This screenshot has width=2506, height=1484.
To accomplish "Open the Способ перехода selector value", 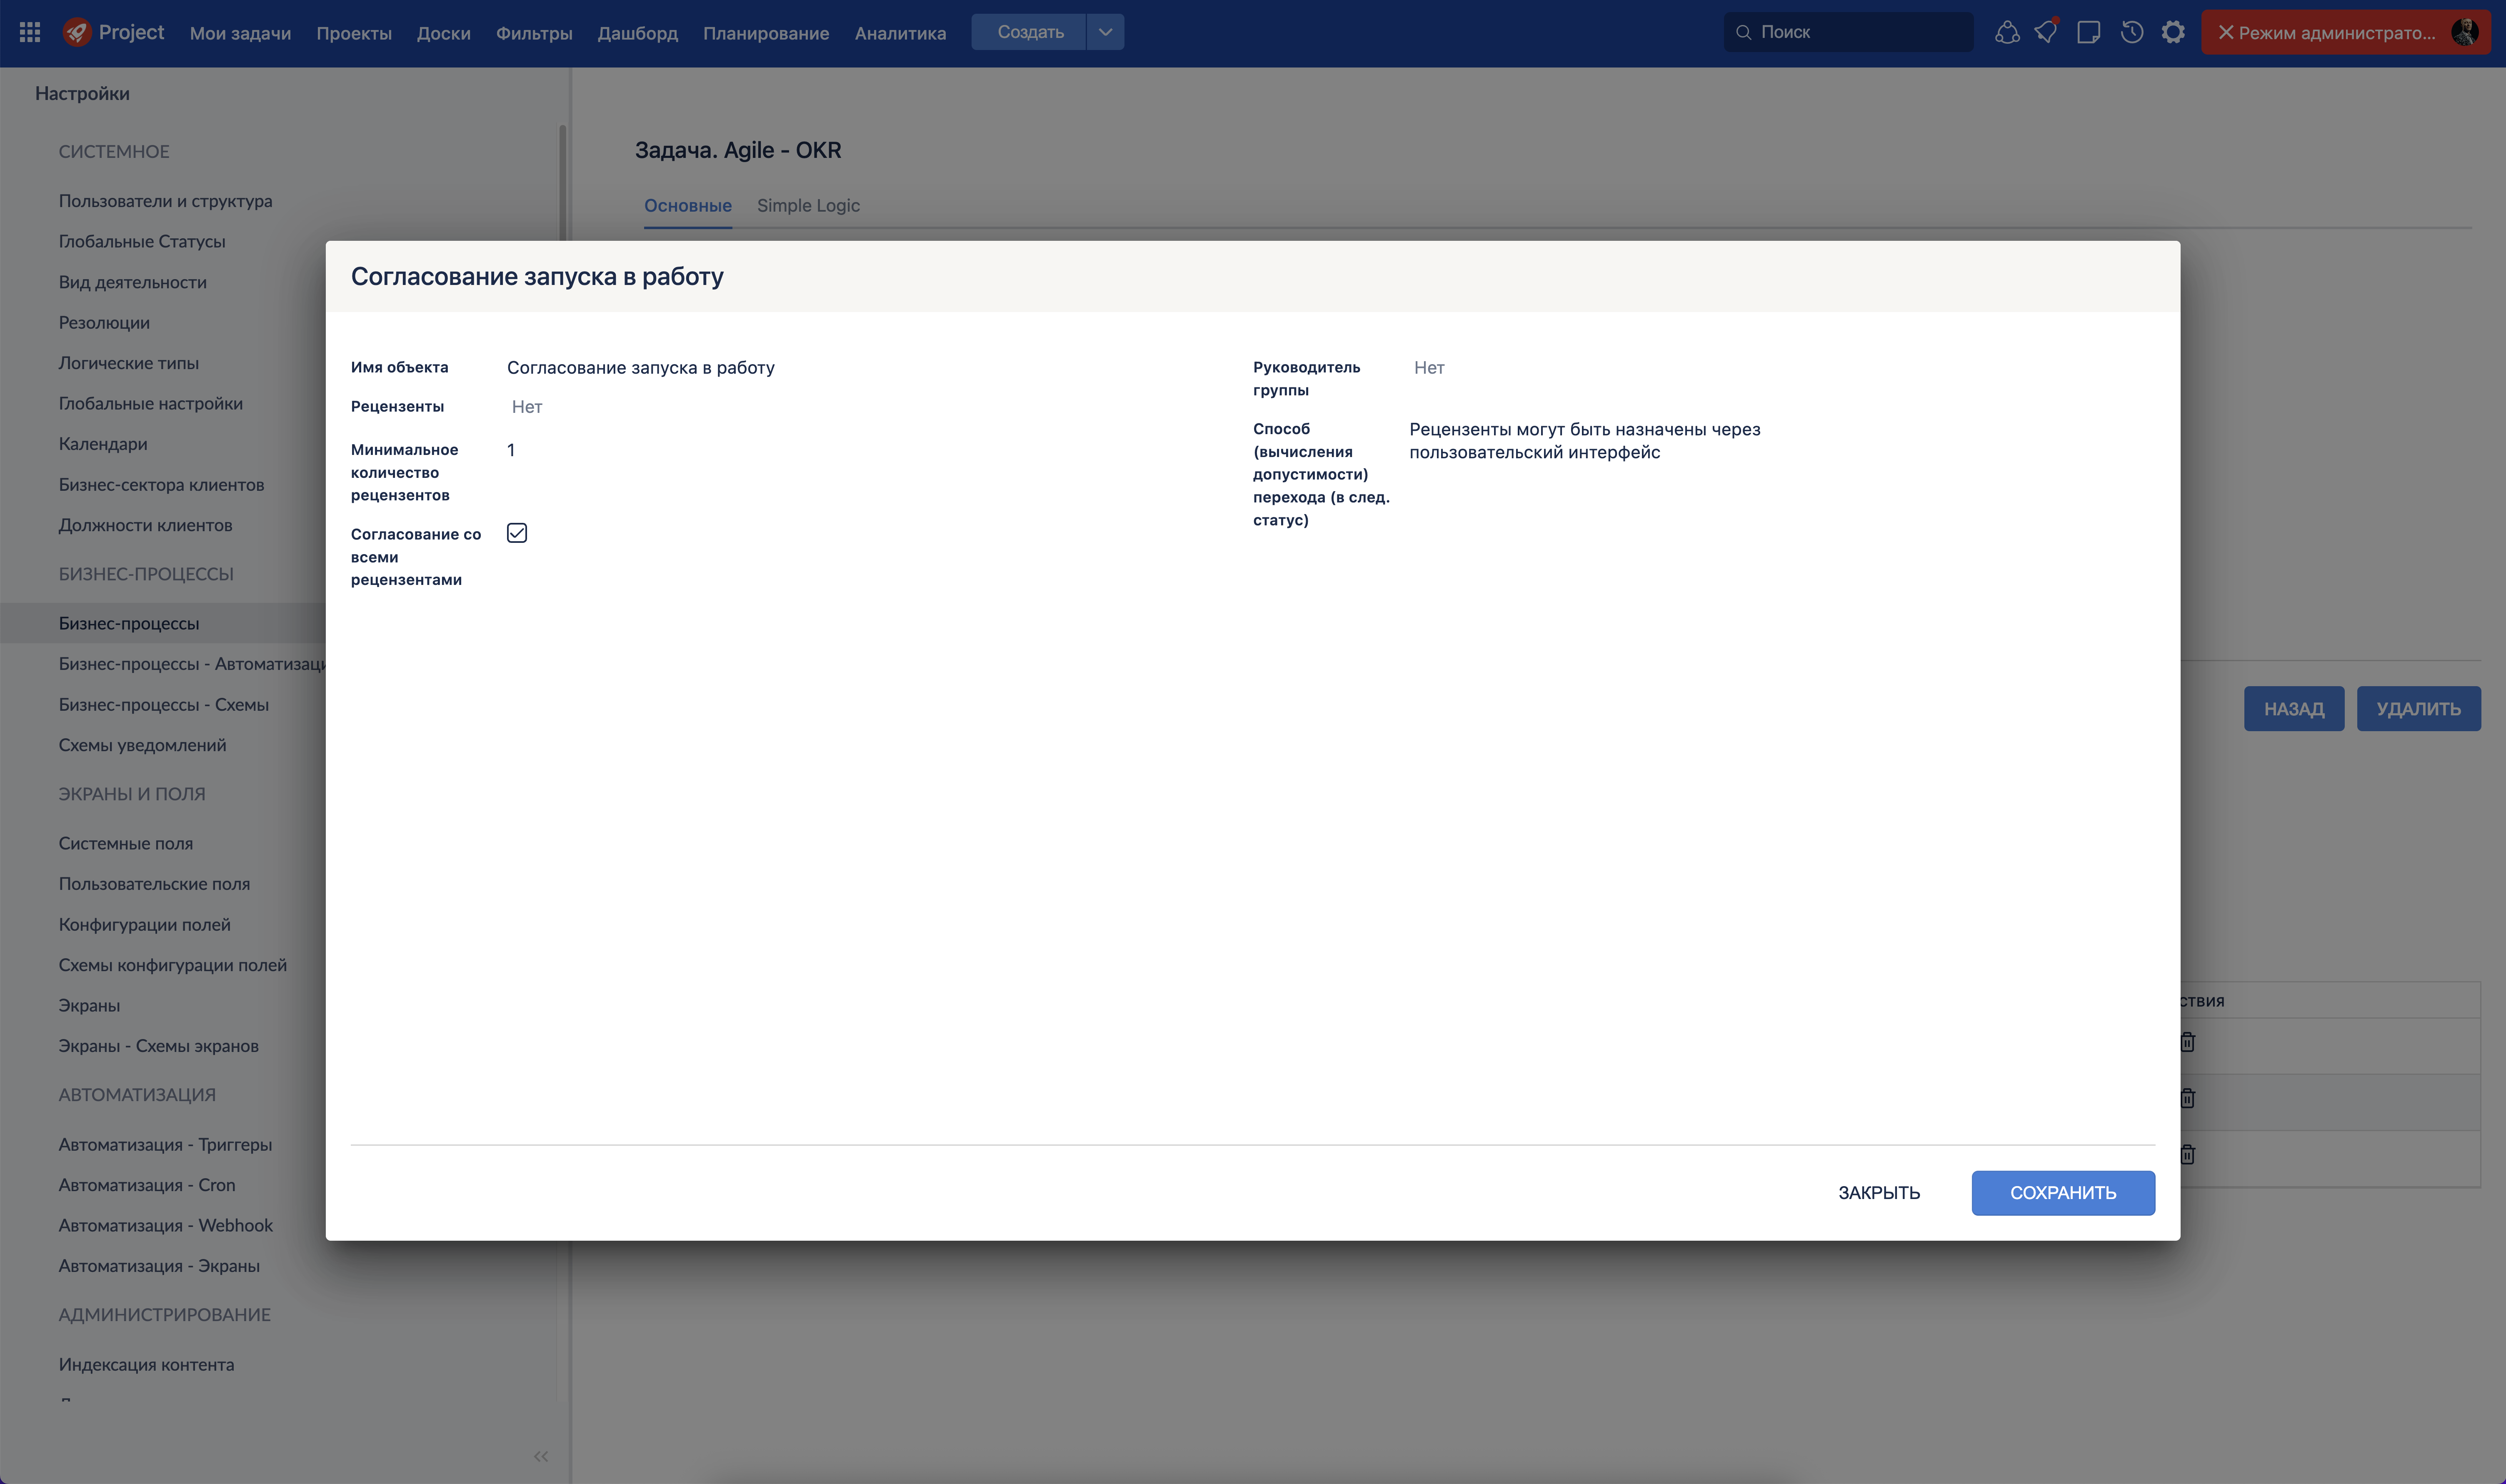I will point(1584,441).
